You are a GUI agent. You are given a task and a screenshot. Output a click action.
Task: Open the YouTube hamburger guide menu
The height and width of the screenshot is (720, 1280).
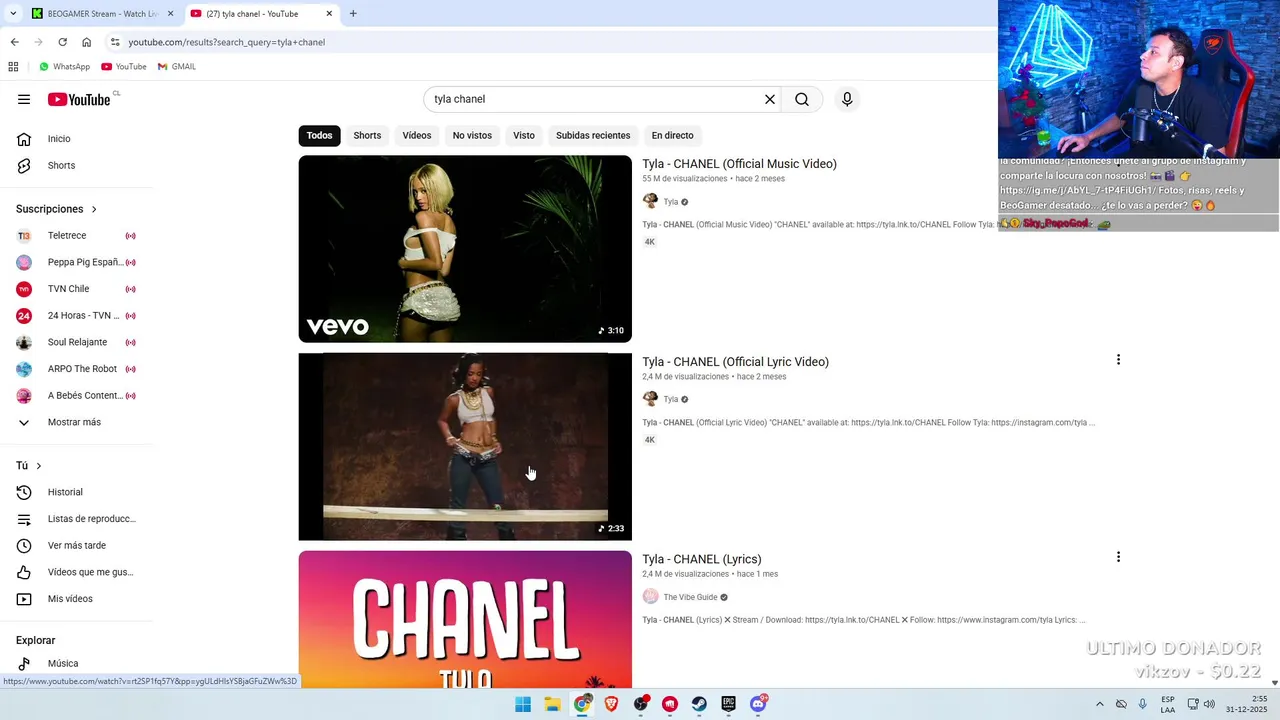click(x=24, y=99)
